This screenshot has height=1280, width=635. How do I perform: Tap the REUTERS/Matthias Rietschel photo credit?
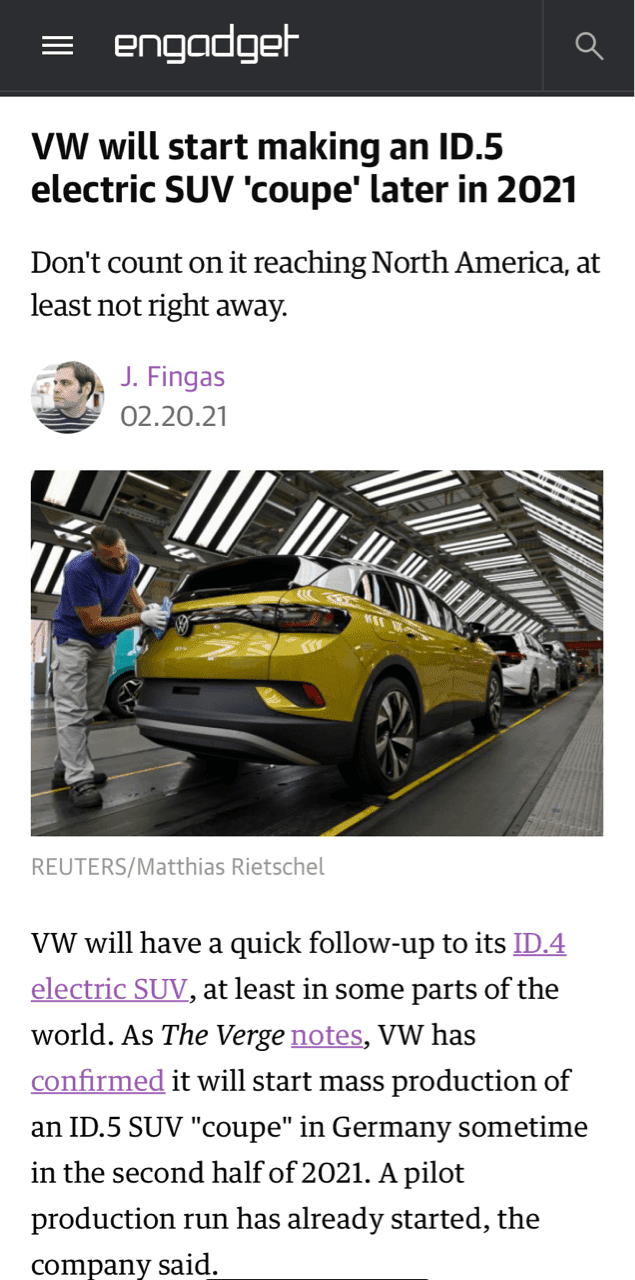[x=178, y=867]
